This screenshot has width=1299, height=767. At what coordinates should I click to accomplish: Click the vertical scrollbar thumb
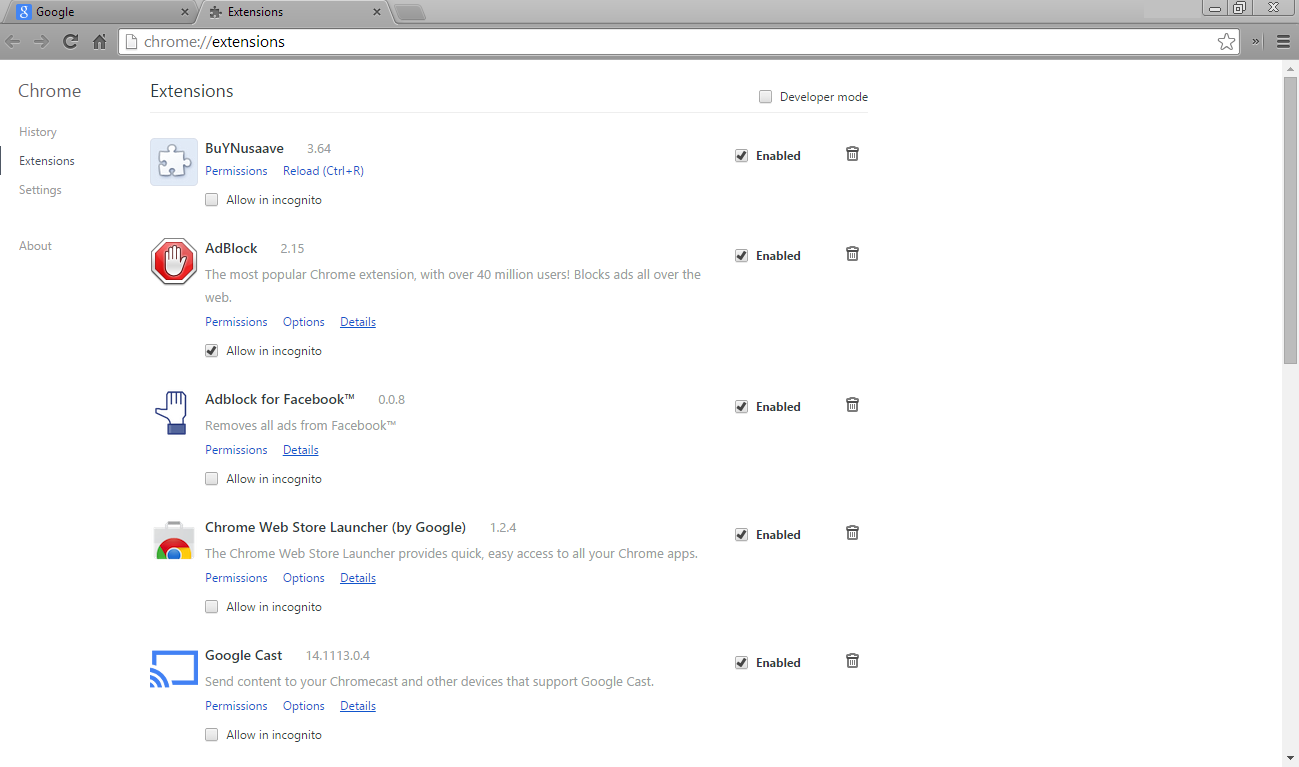pos(1291,219)
